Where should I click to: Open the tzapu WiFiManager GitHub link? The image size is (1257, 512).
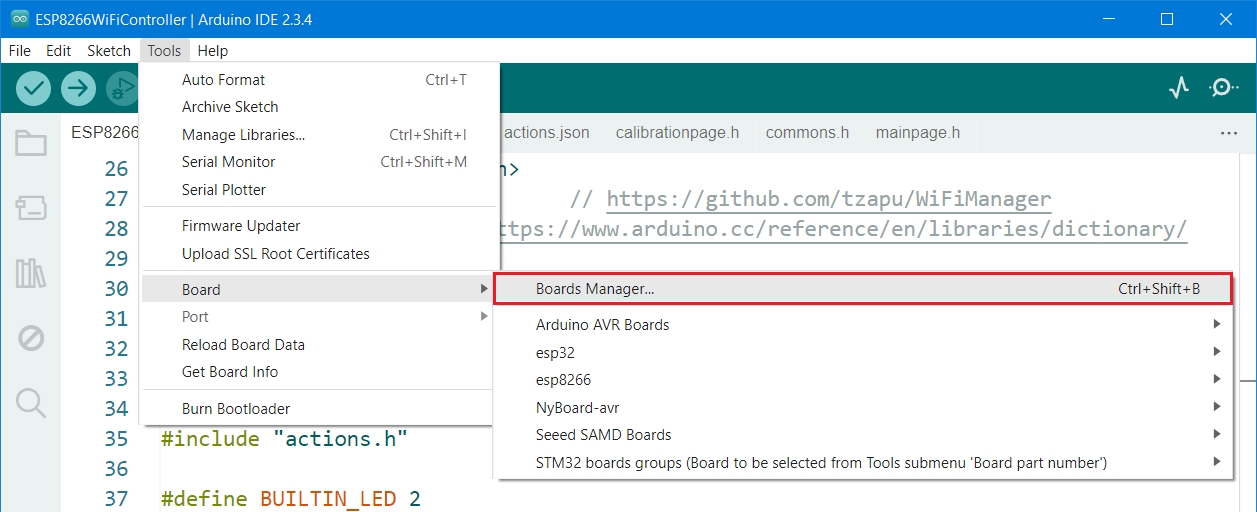pos(829,199)
